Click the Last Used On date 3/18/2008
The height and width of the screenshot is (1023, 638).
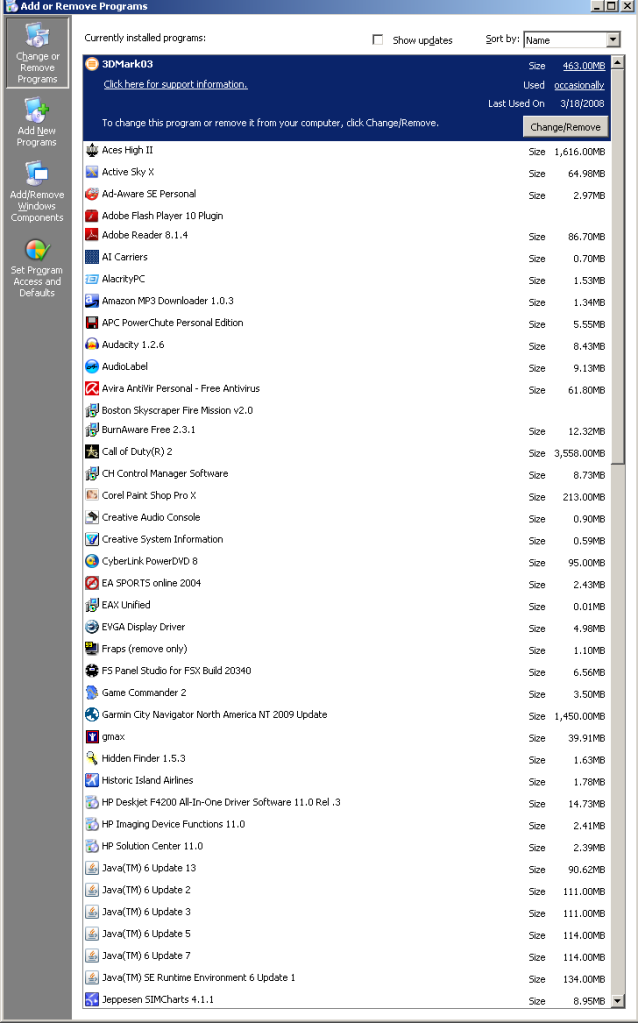(582, 104)
